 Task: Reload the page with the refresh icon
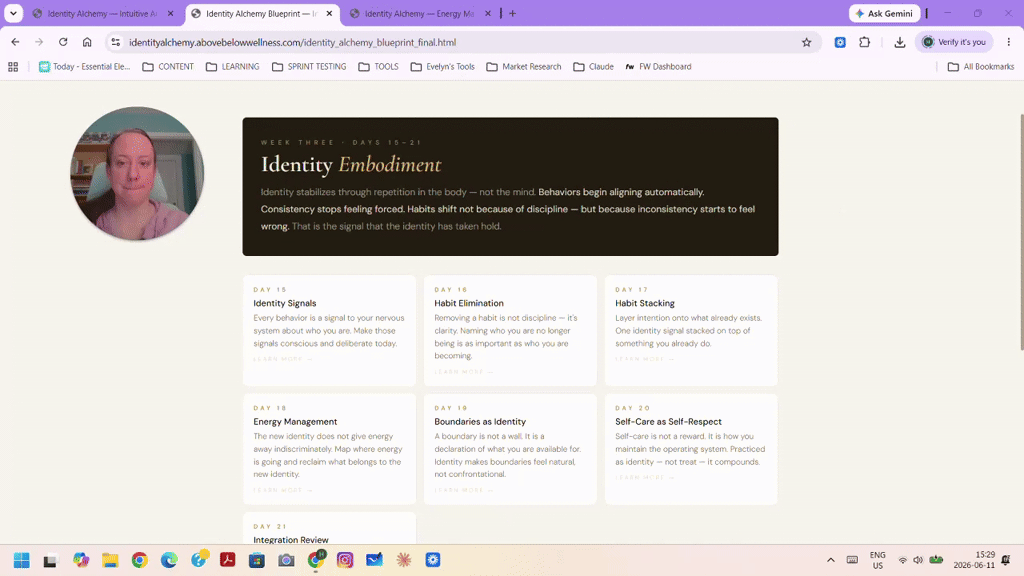click(63, 42)
